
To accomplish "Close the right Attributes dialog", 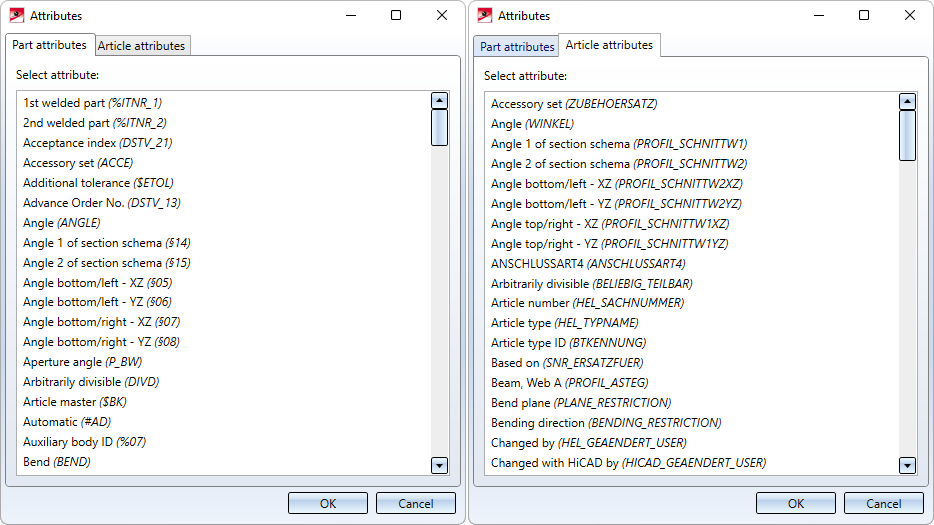I will pyautogui.click(x=910, y=15).
